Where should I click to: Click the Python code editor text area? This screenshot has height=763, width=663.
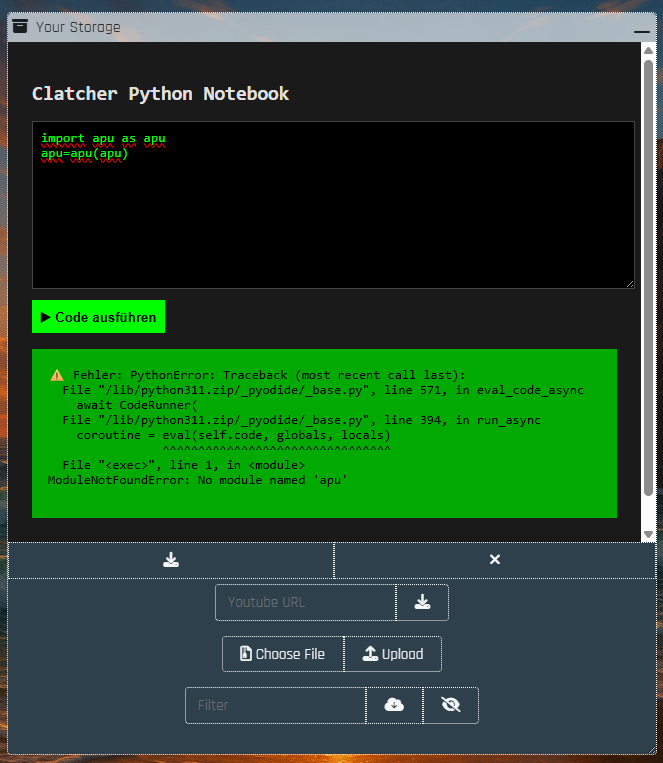coord(333,205)
